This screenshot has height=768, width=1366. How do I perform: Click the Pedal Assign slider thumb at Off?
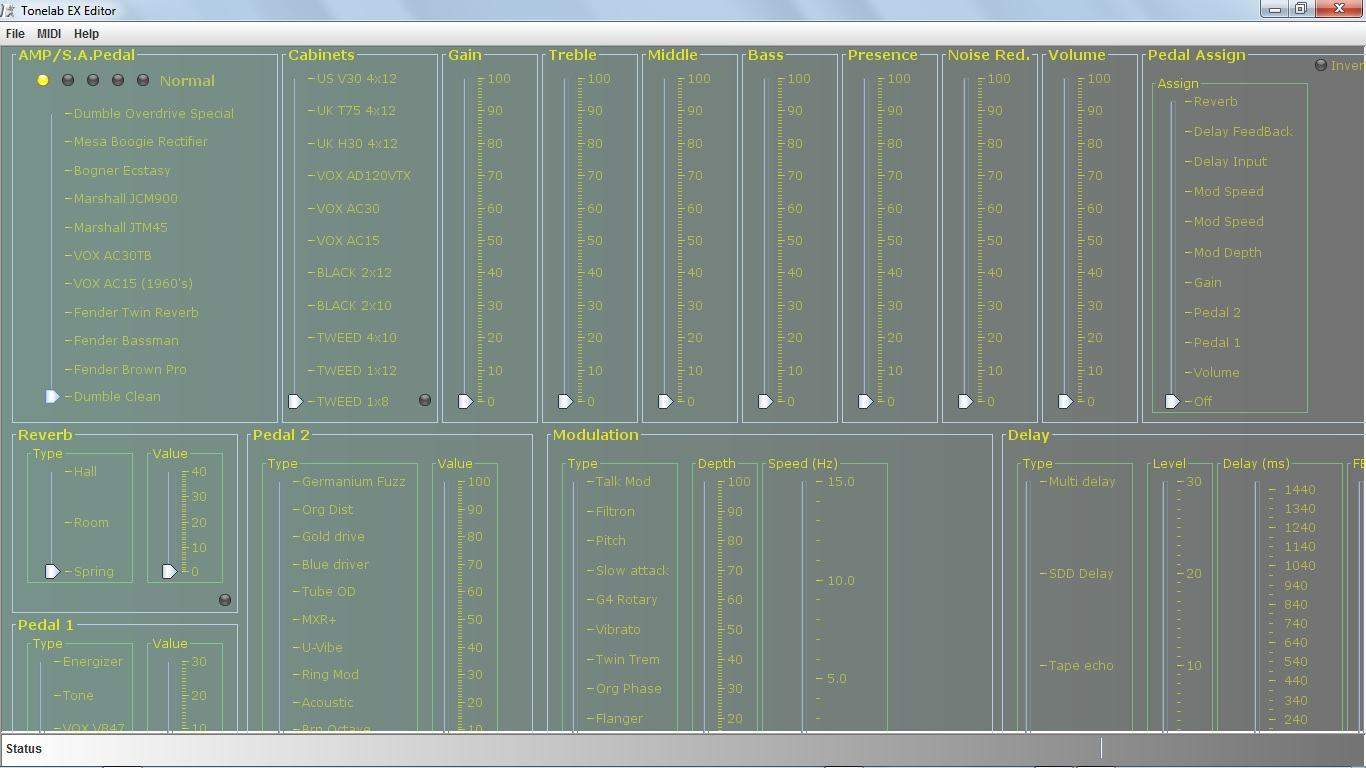pyautogui.click(x=1172, y=401)
